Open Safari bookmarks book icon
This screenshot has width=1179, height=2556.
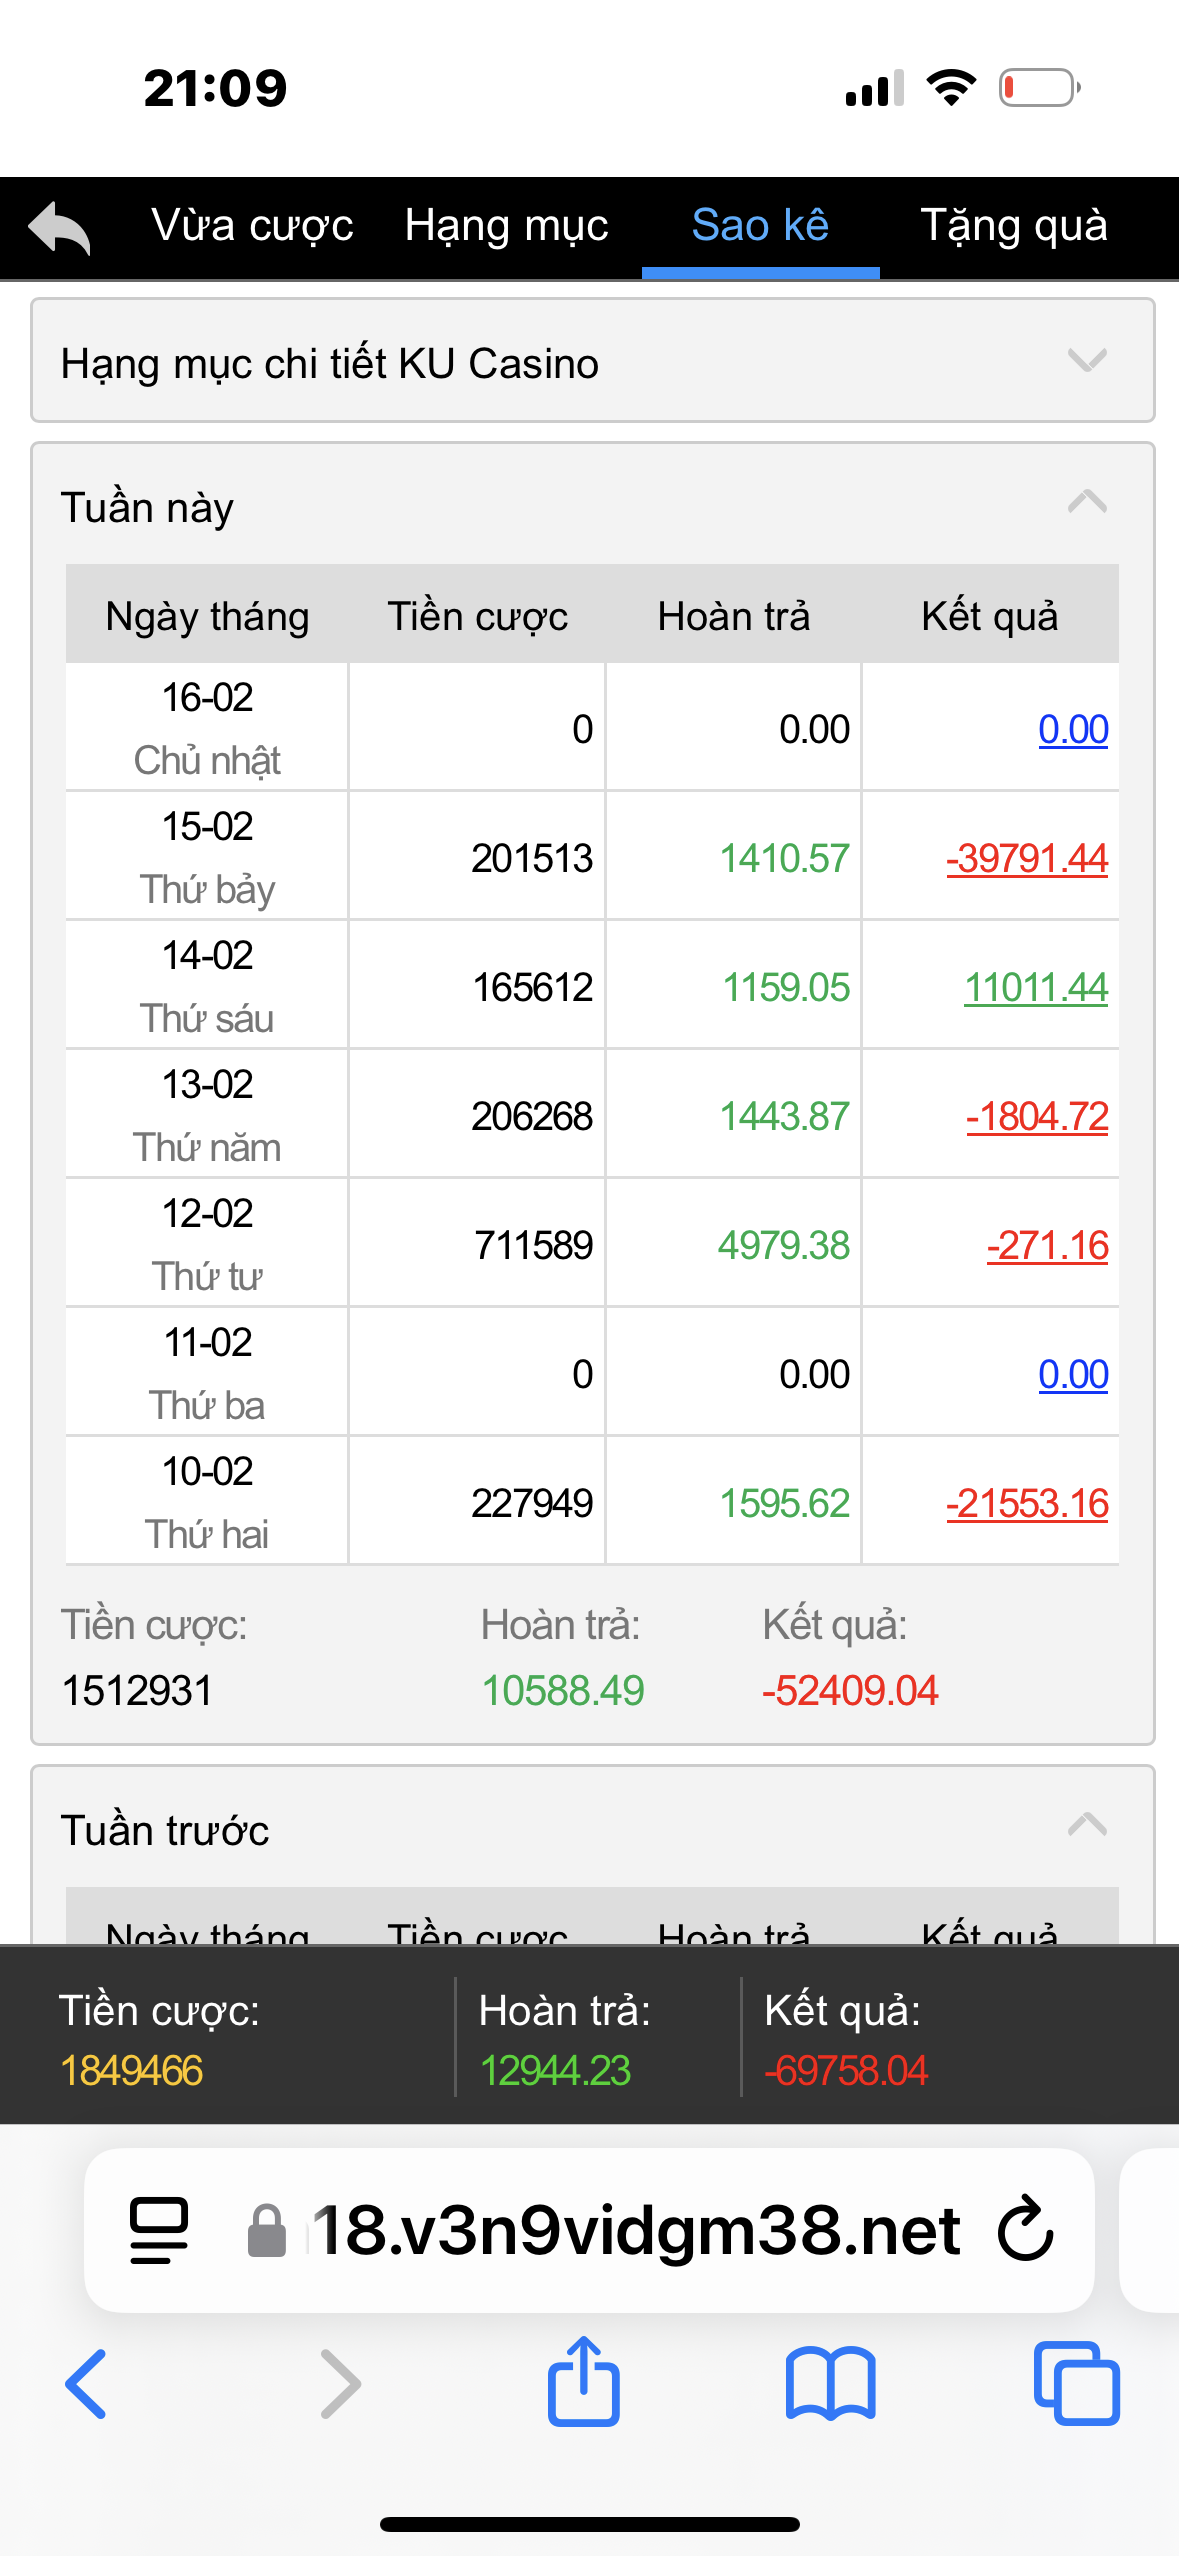point(830,2384)
